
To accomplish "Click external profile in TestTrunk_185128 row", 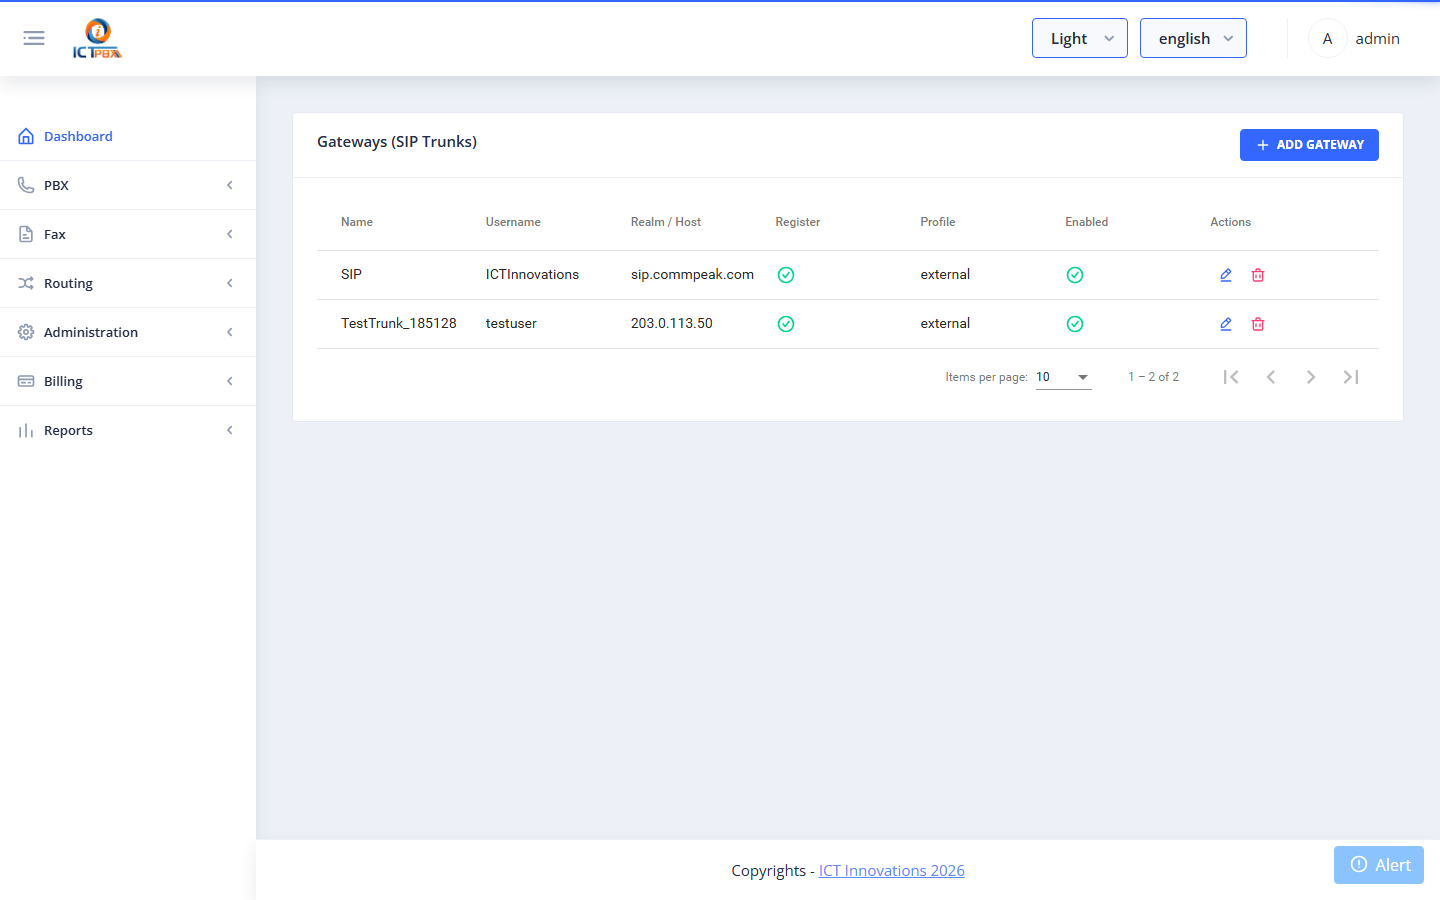I will pyautogui.click(x=945, y=323).
